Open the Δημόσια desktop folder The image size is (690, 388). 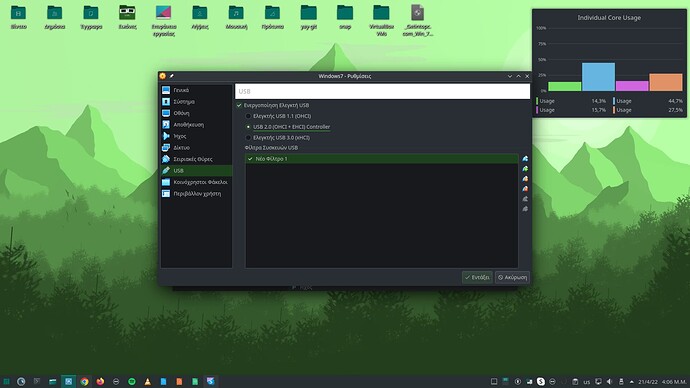[x=55, y=18]
